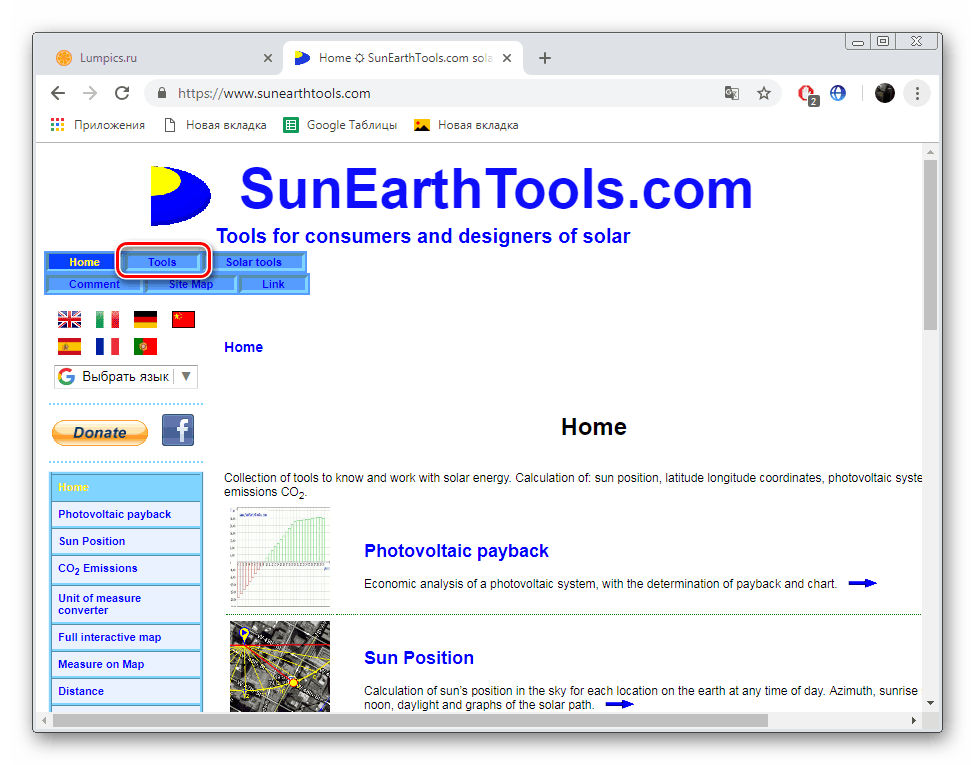Click the scroll down arrow

930,703
